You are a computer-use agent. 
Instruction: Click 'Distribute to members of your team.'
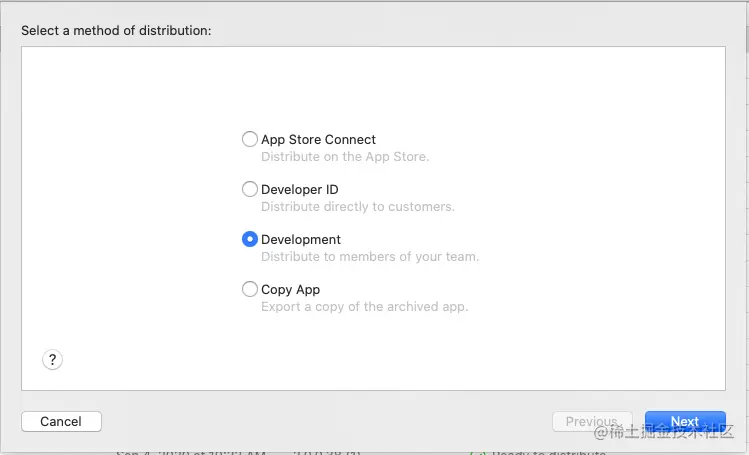370,257
